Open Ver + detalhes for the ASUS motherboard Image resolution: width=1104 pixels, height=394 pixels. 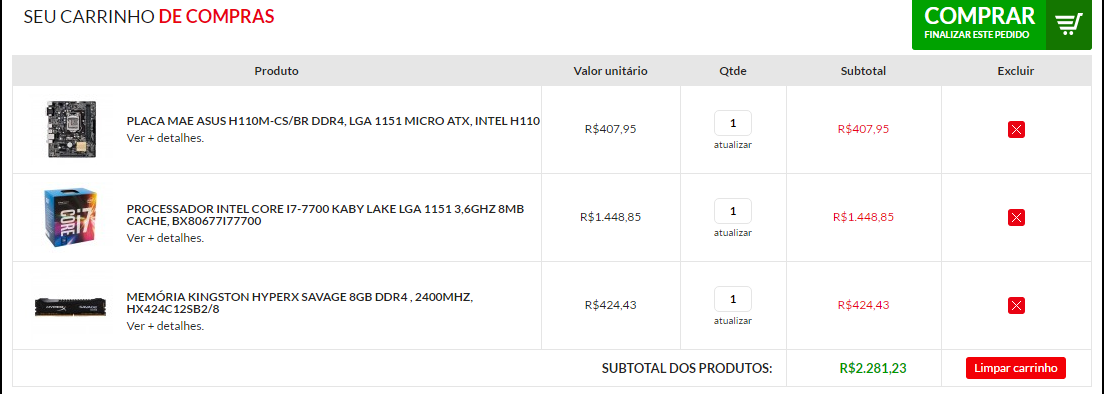(x=165, y=138)
